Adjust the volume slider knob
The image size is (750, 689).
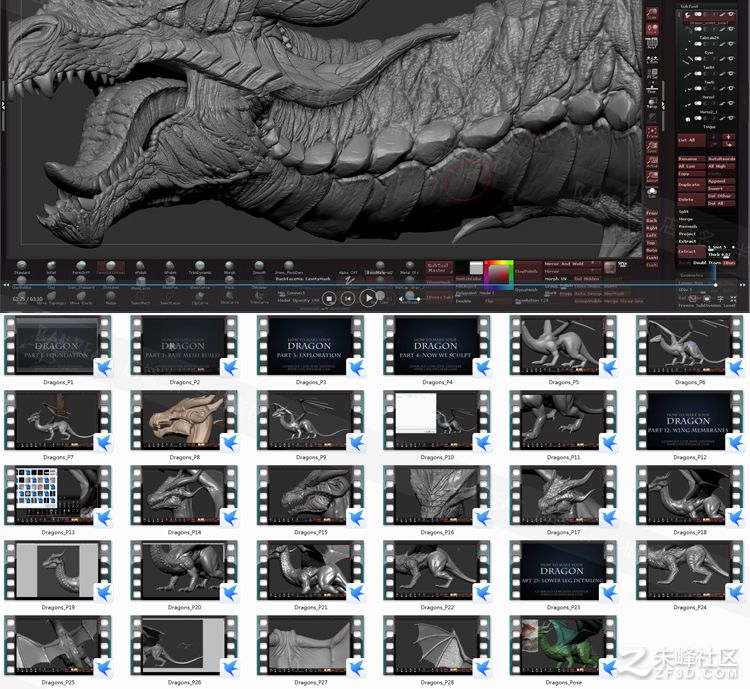click(419, 299)
